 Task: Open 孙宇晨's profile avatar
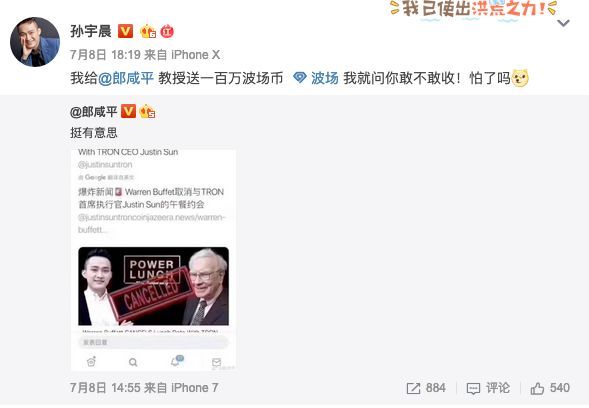[35, 42]
